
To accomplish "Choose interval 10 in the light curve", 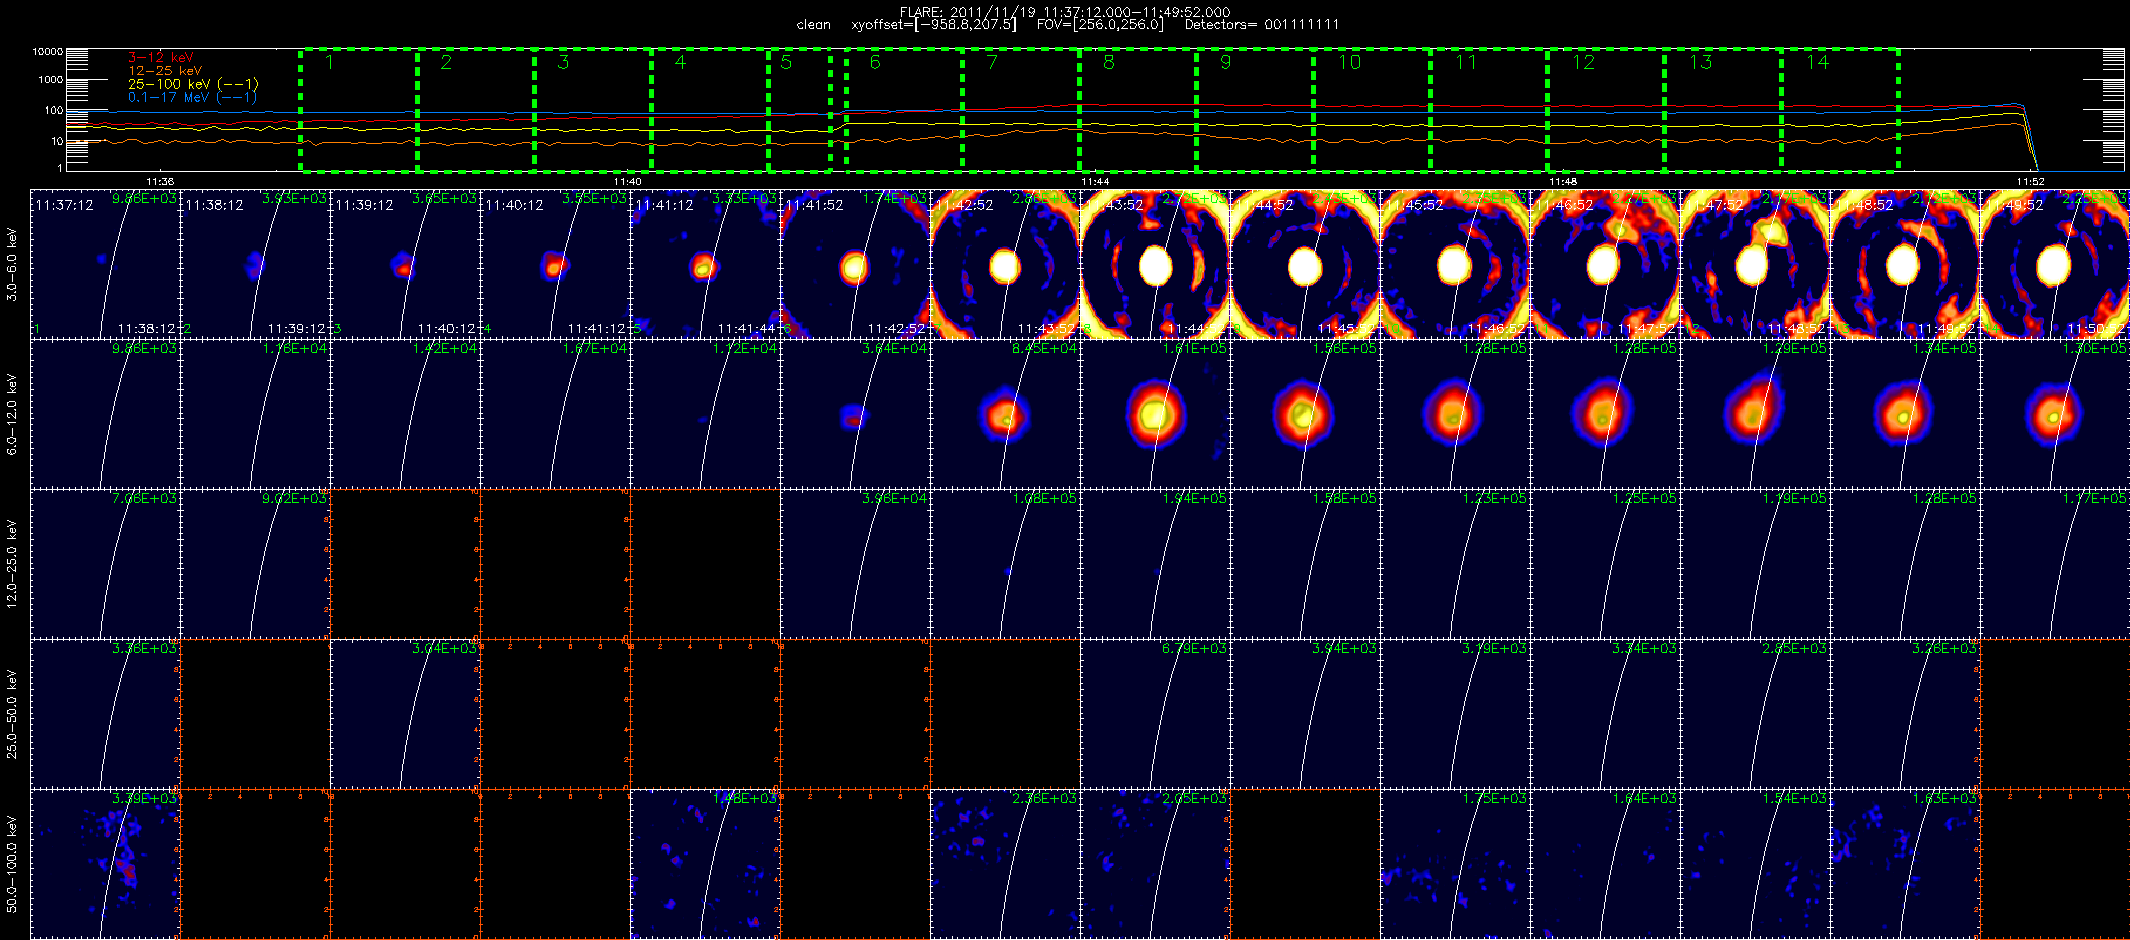I will (x=1372, y=109).
